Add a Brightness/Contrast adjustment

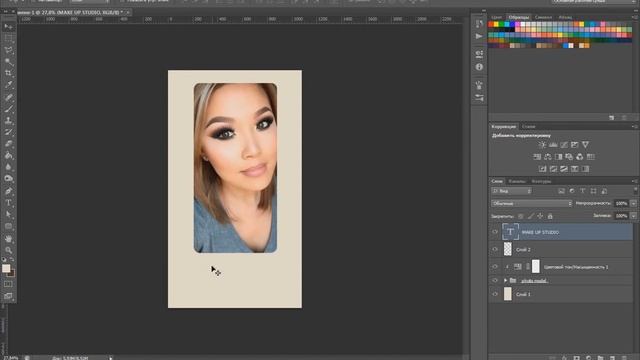[542, 144]
